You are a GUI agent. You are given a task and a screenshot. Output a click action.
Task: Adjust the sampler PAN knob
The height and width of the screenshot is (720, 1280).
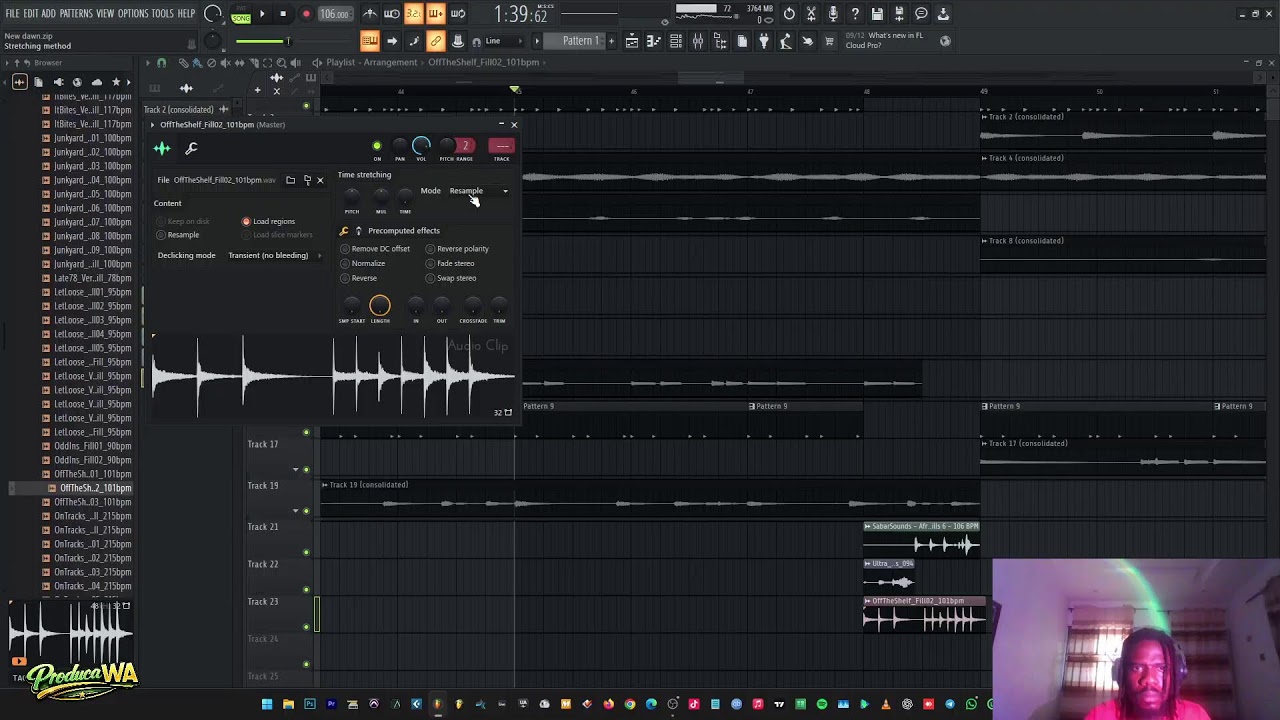(400, 146)
